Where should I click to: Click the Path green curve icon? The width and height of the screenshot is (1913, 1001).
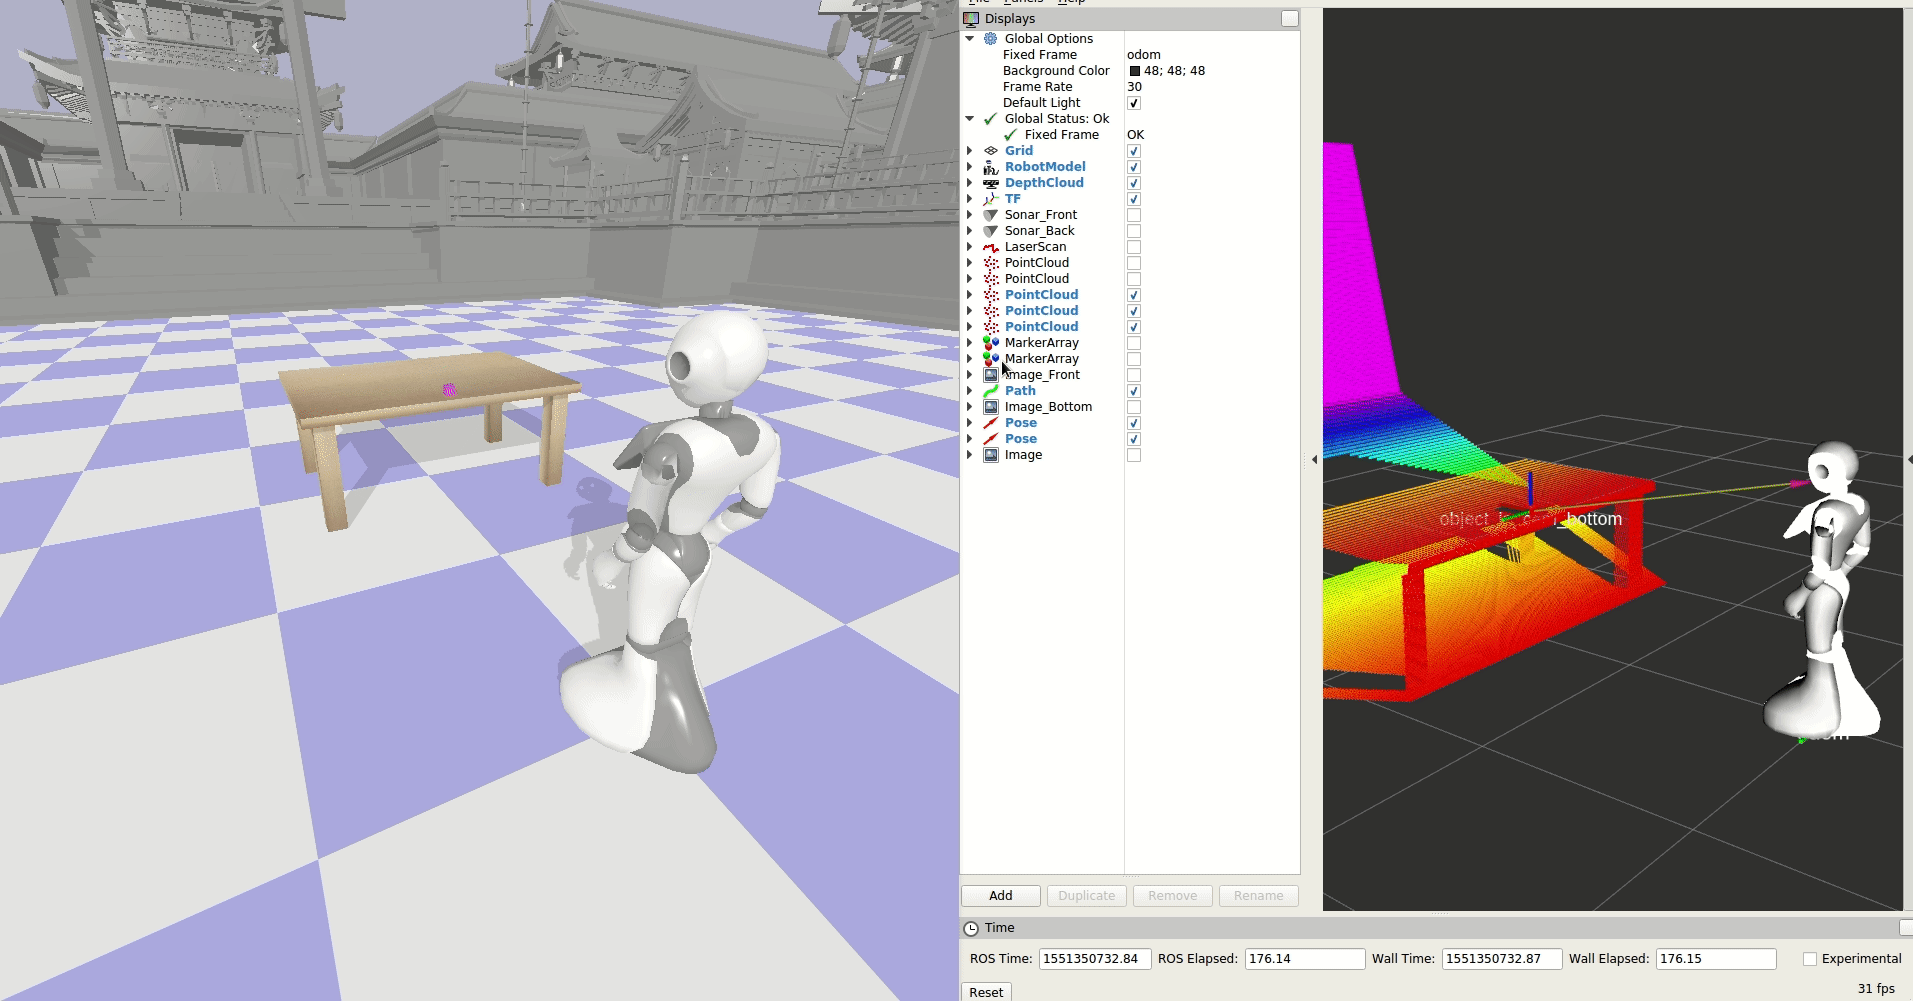pos(990,390)
